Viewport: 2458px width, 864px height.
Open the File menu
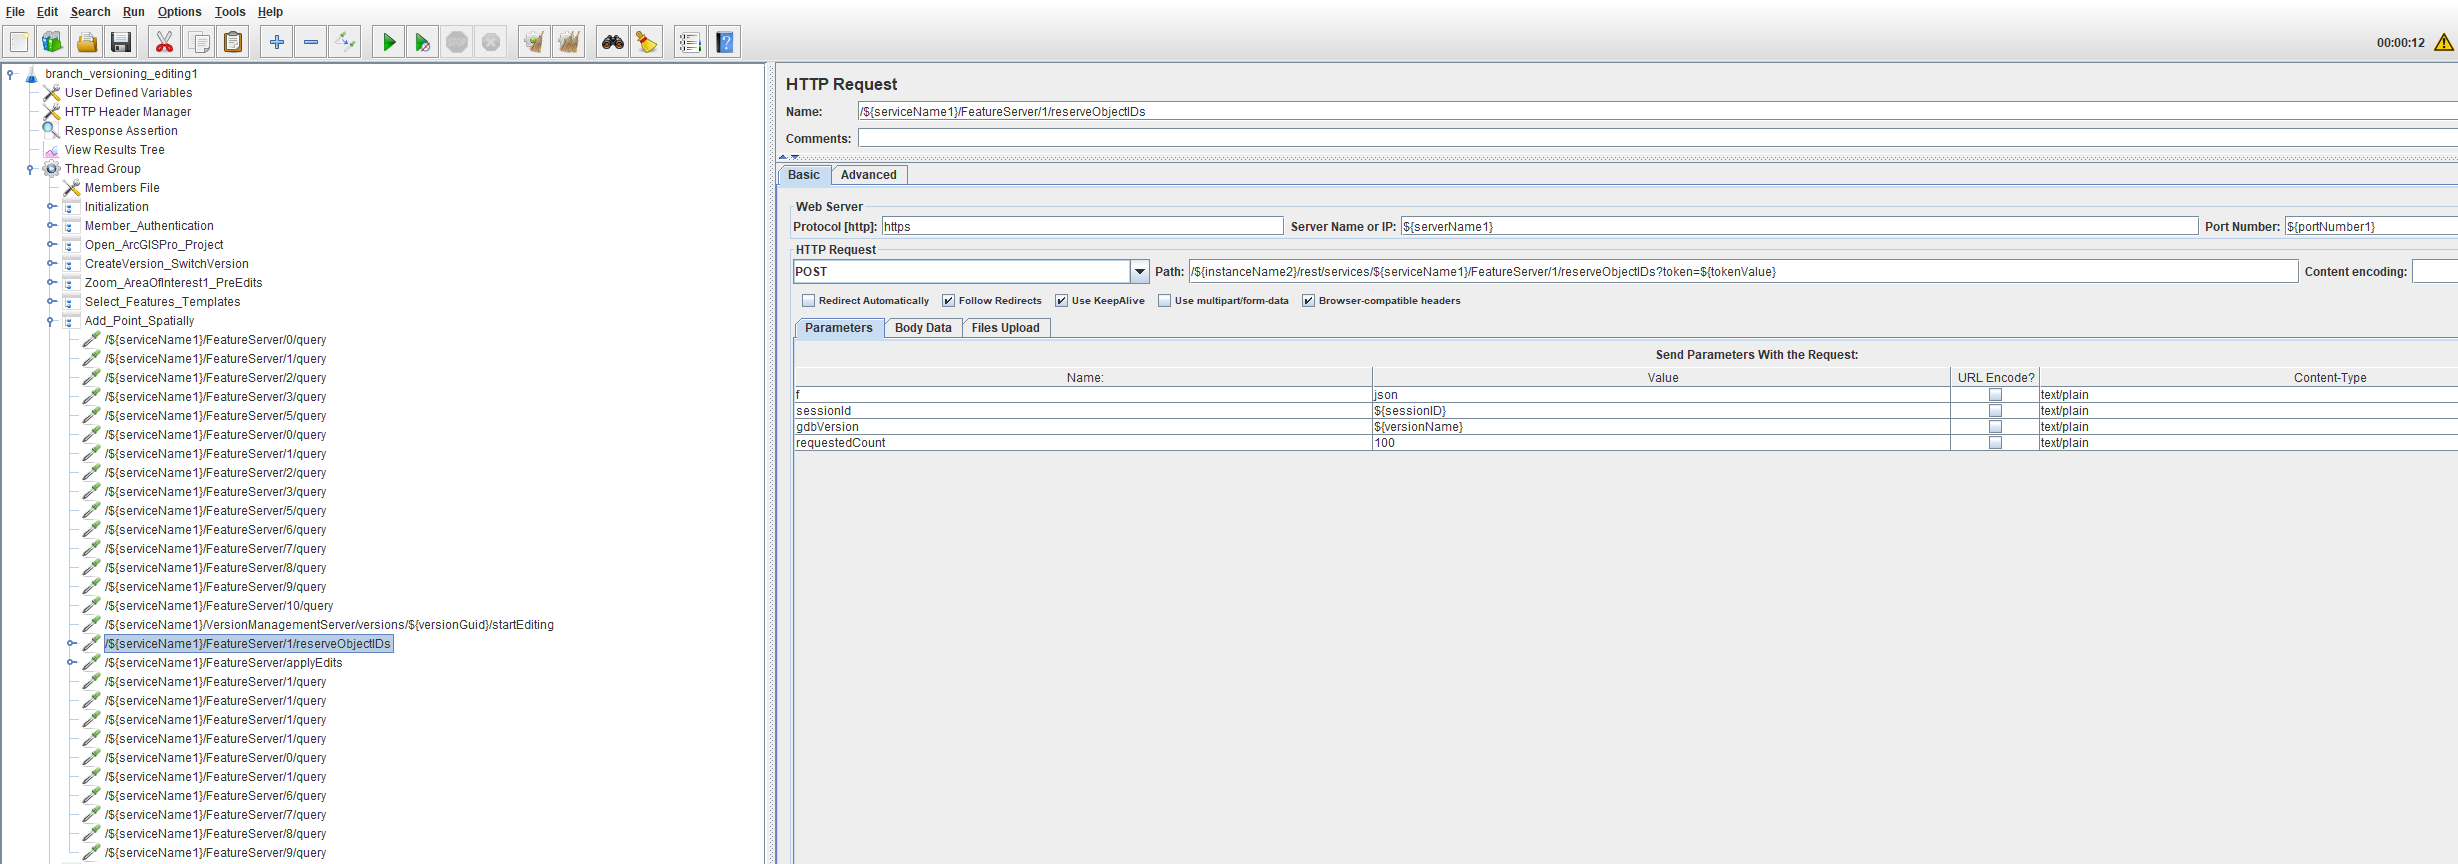click(15, 12)
